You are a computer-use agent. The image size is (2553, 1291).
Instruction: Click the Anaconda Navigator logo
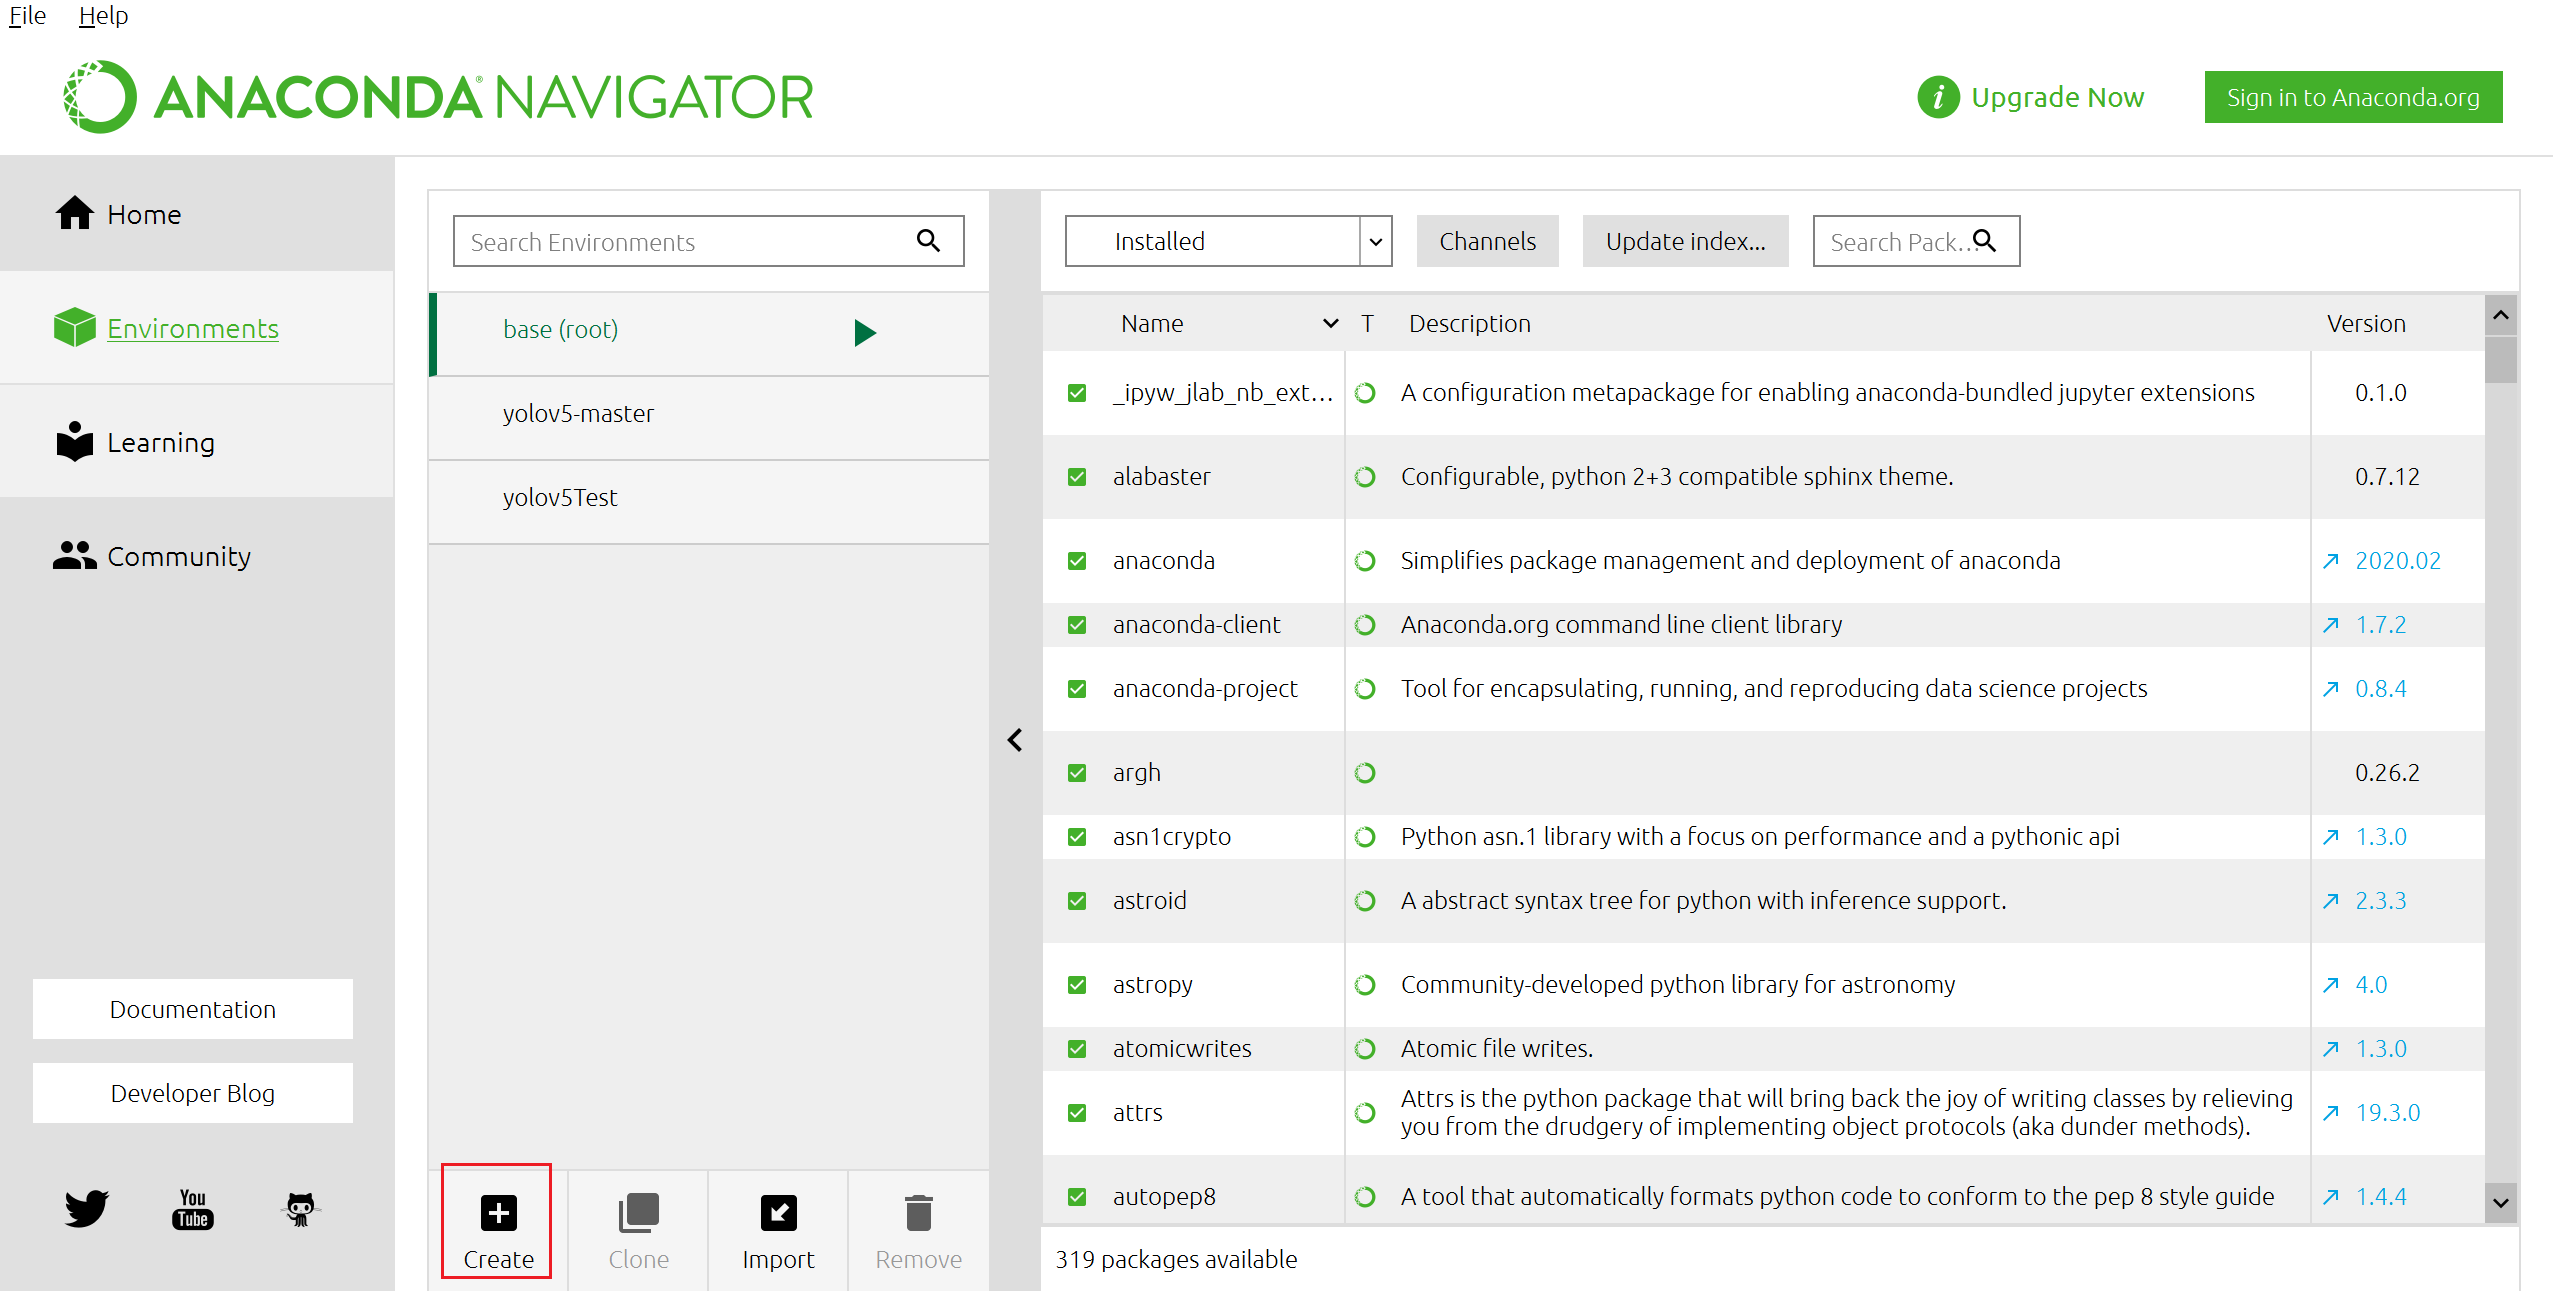(438, 97)
